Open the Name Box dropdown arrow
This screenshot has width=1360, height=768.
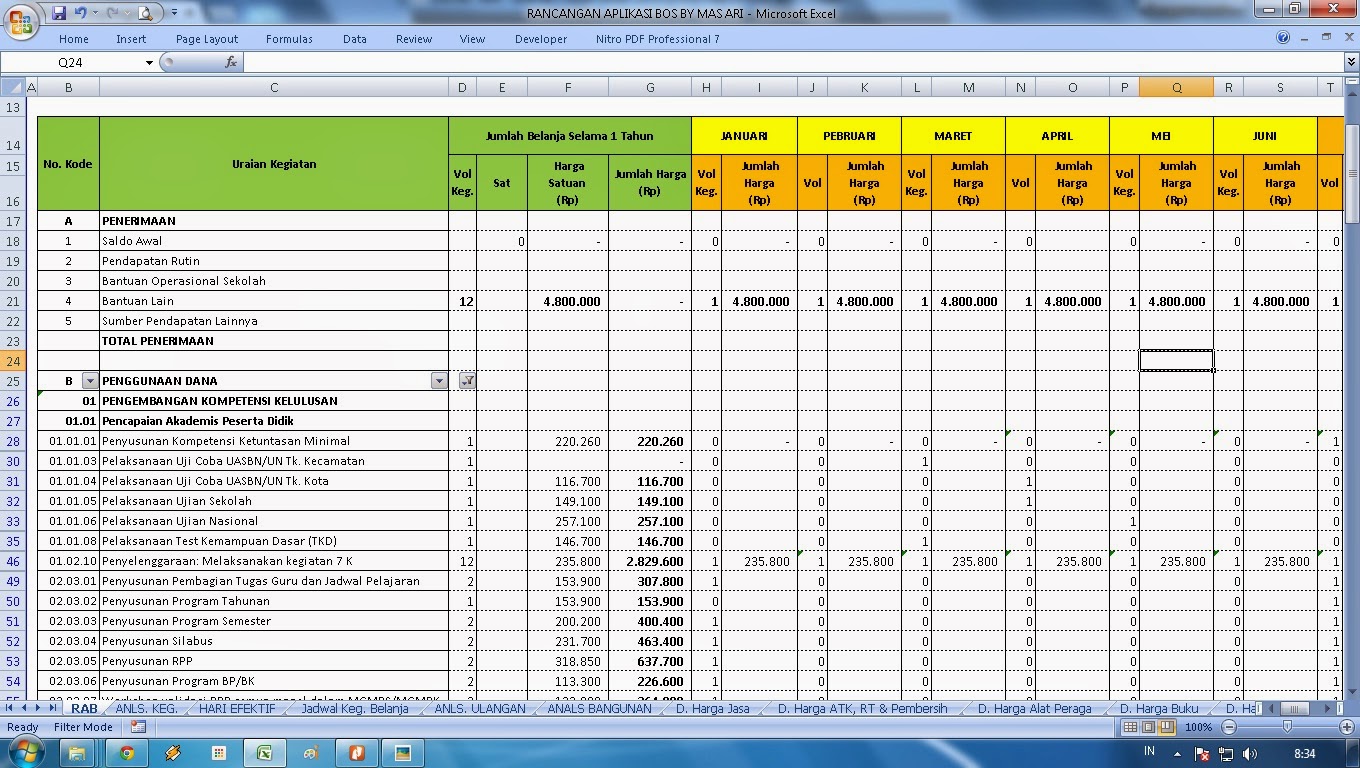tap(150, 62)
